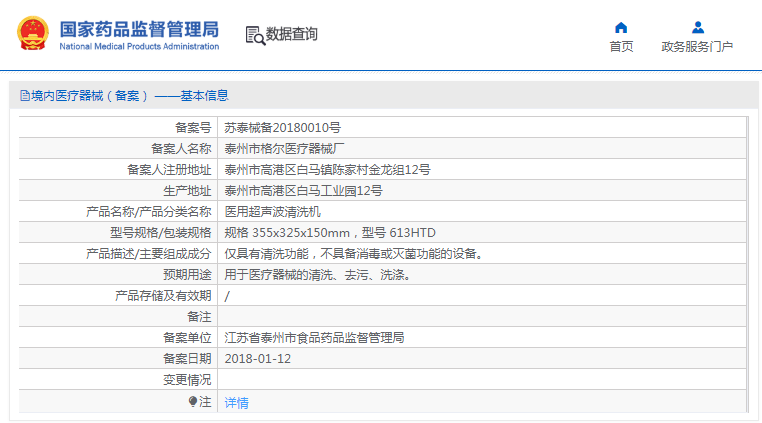The height and width of the screenshot is (423, 762).
Task: Select the date 2018-01-12
Action: coord(258,359)
